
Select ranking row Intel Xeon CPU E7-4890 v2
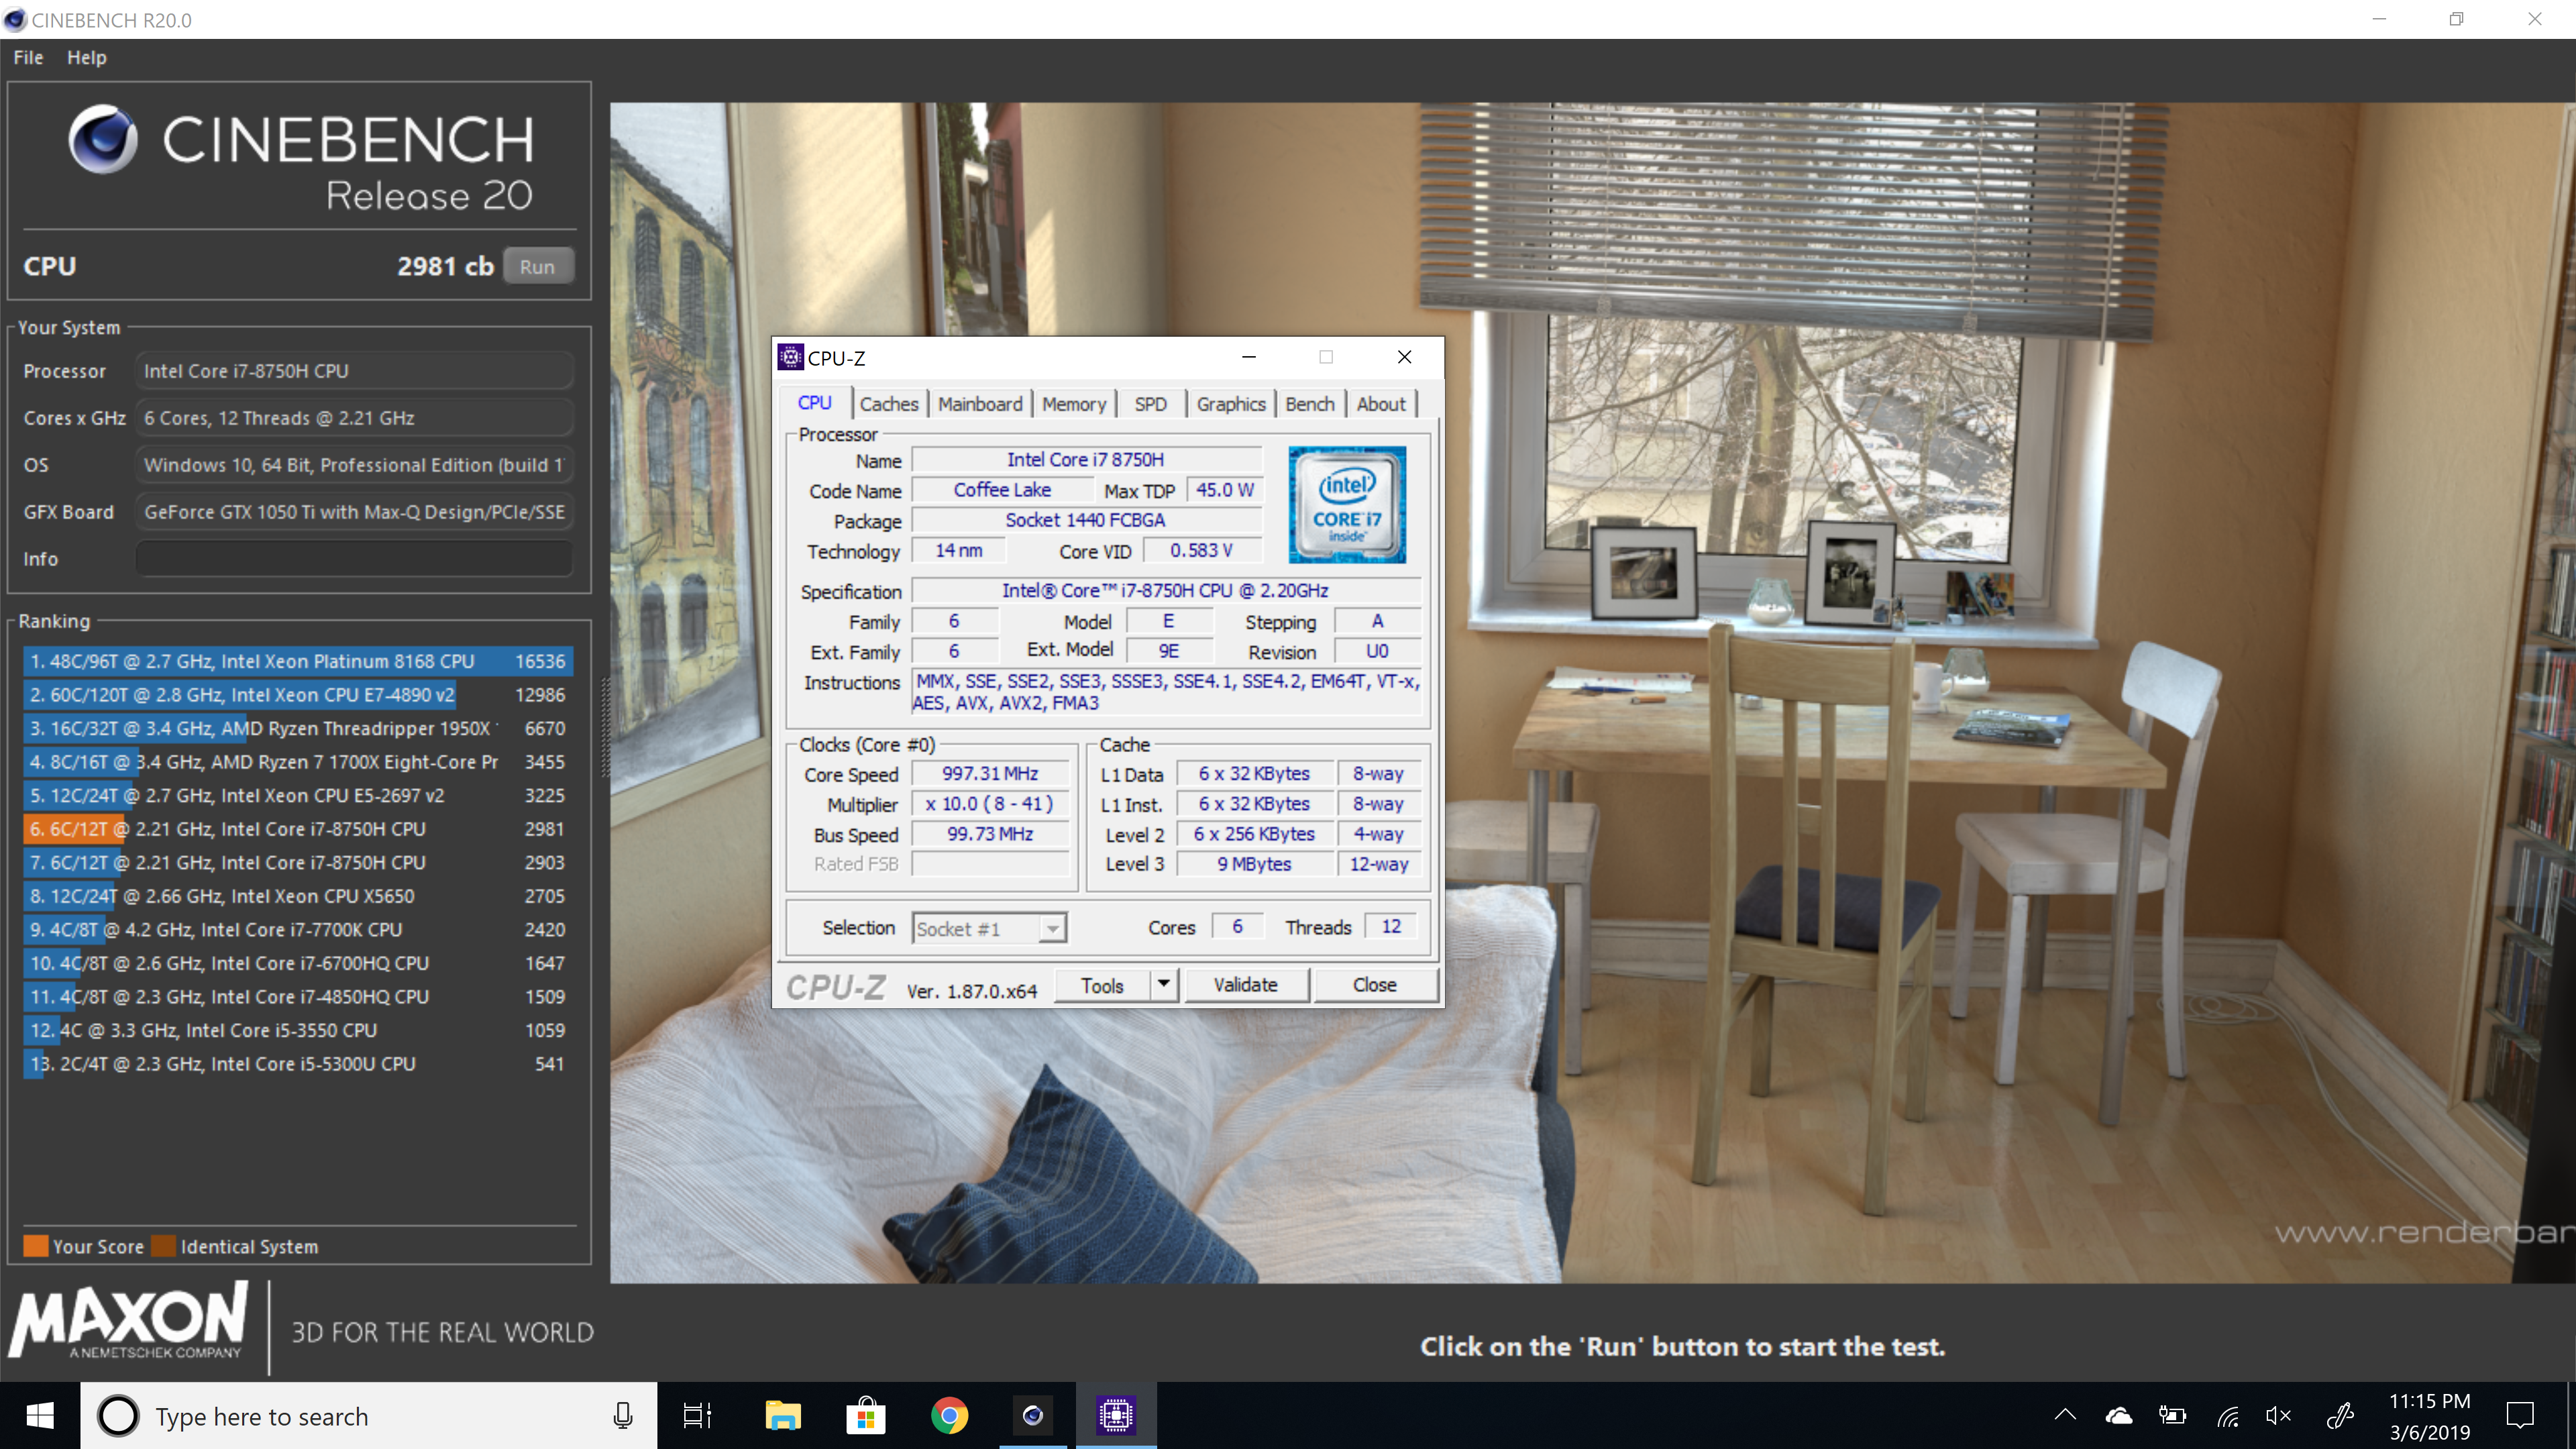[x=298, y=695]
